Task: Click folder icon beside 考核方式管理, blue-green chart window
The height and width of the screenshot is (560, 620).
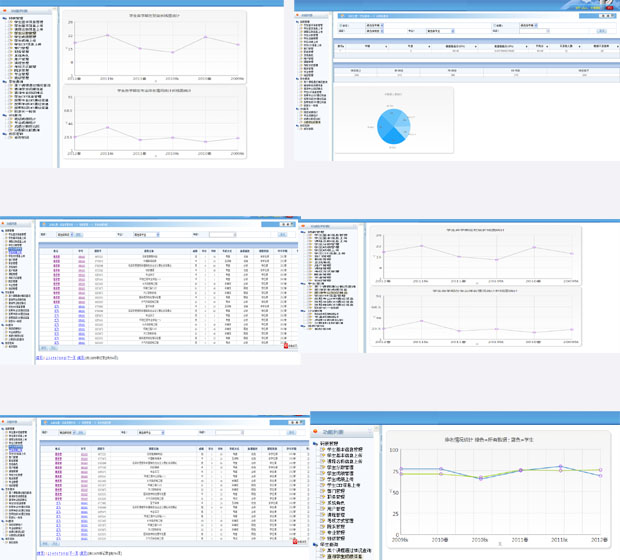Action: click(x=322, y=520)
